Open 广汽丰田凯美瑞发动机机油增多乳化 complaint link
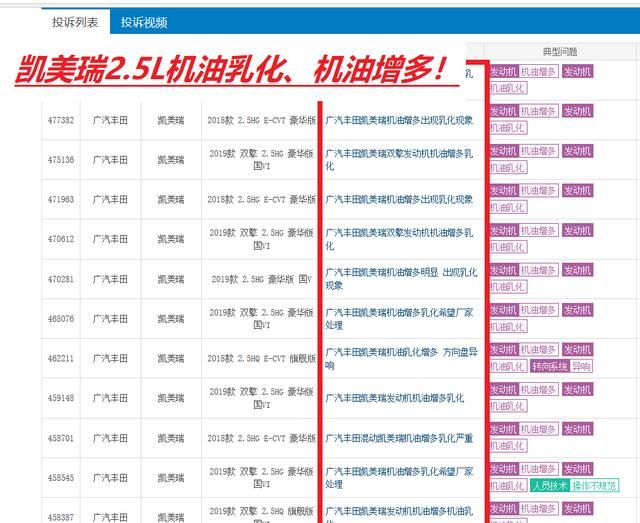The height and width of the screenshot is (523, 640). pyautogui.click(x=394, y=398)
